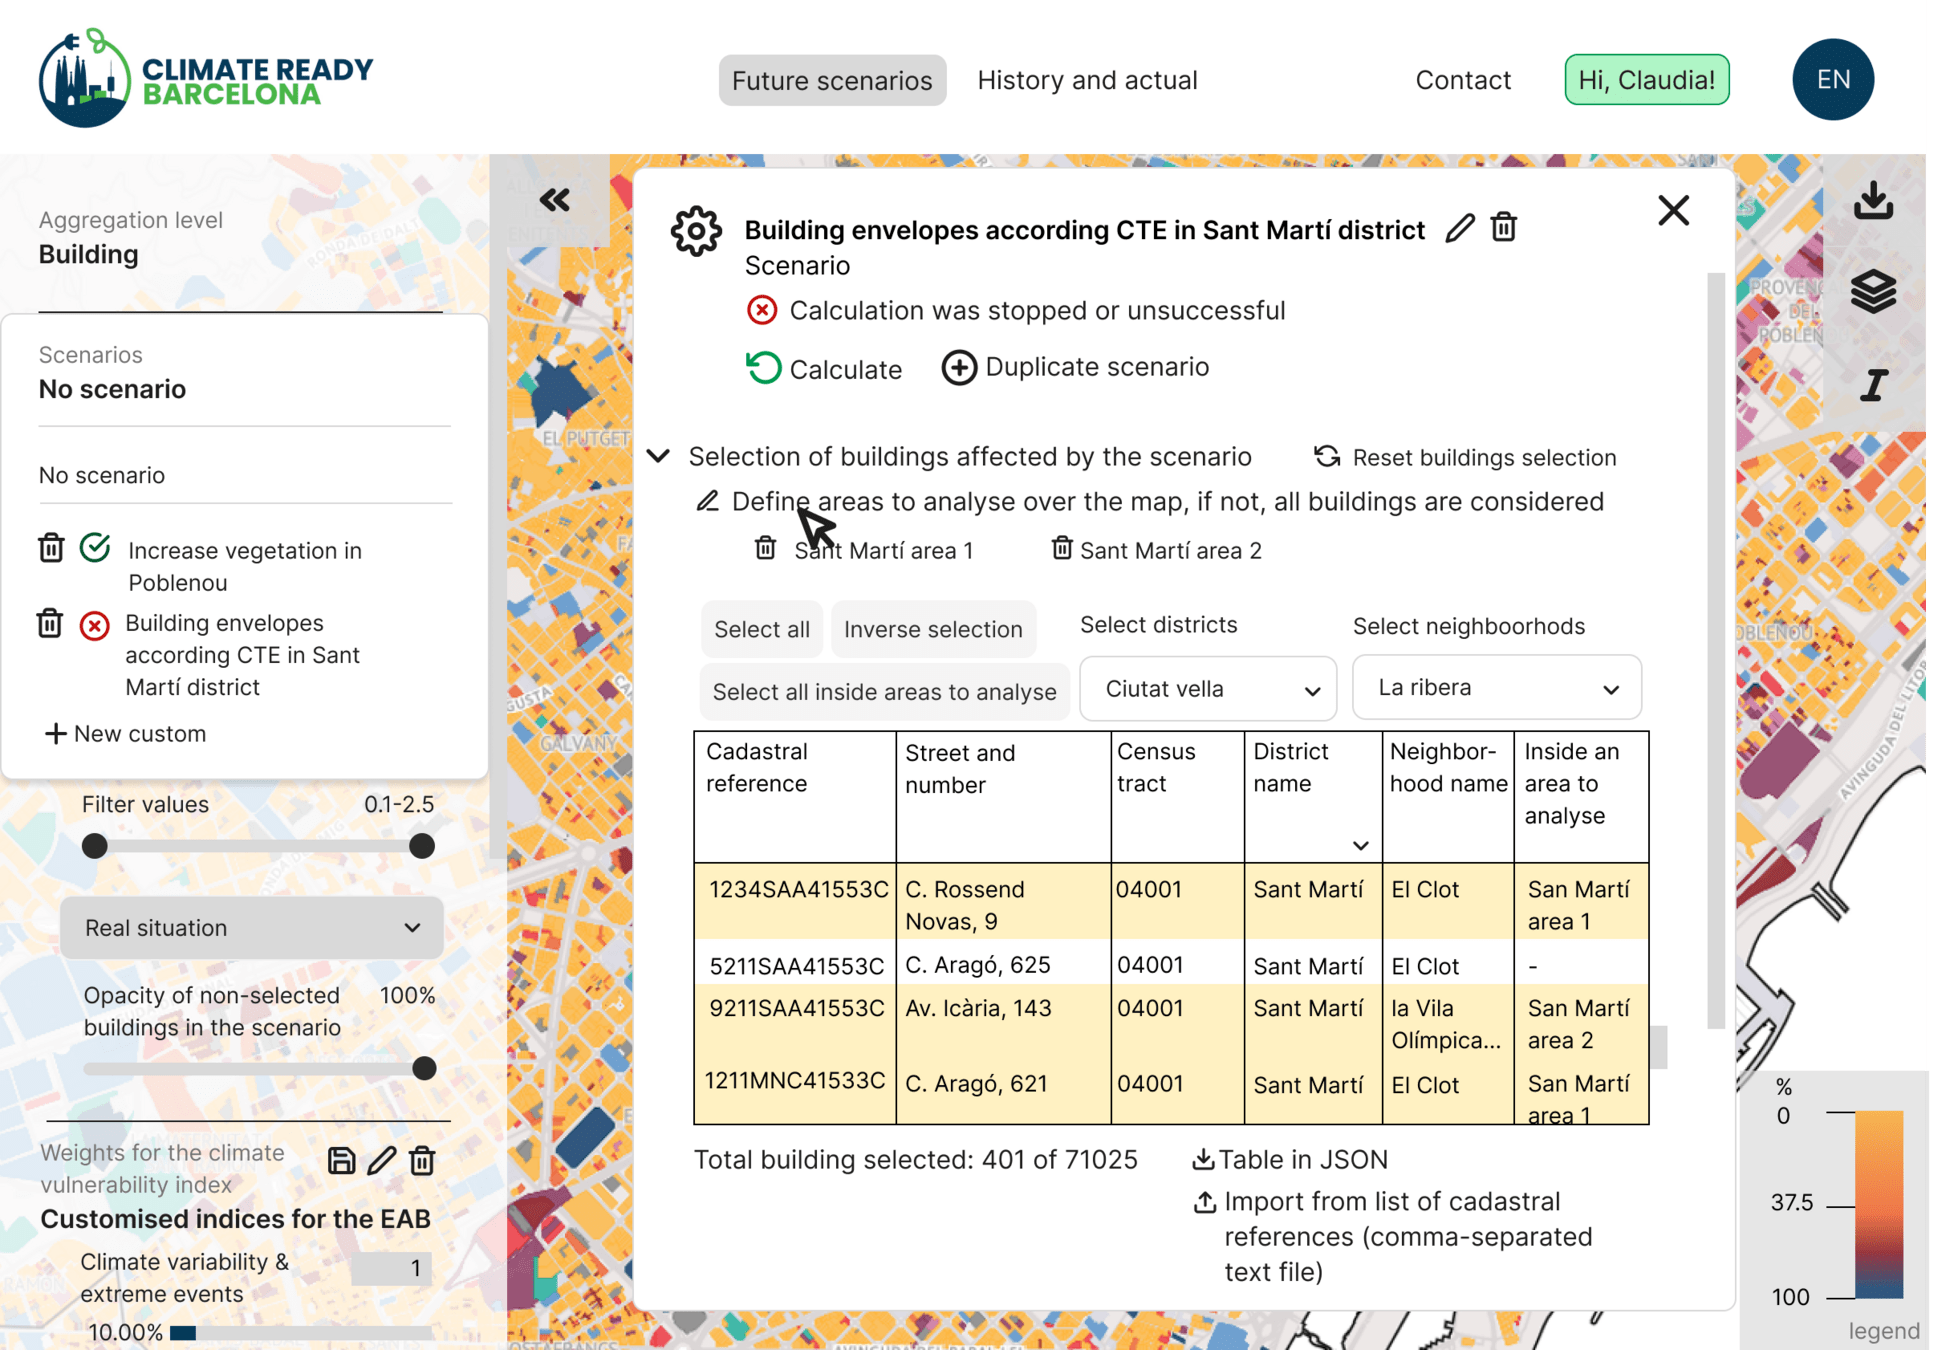The image size is (1958, 1350).
Task: Select building row 5211SAA41553C
Action: 797,965
